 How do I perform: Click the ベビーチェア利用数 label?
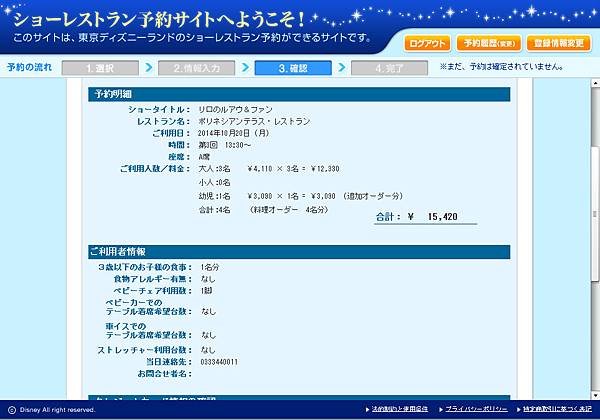click(x=153, y=291)
